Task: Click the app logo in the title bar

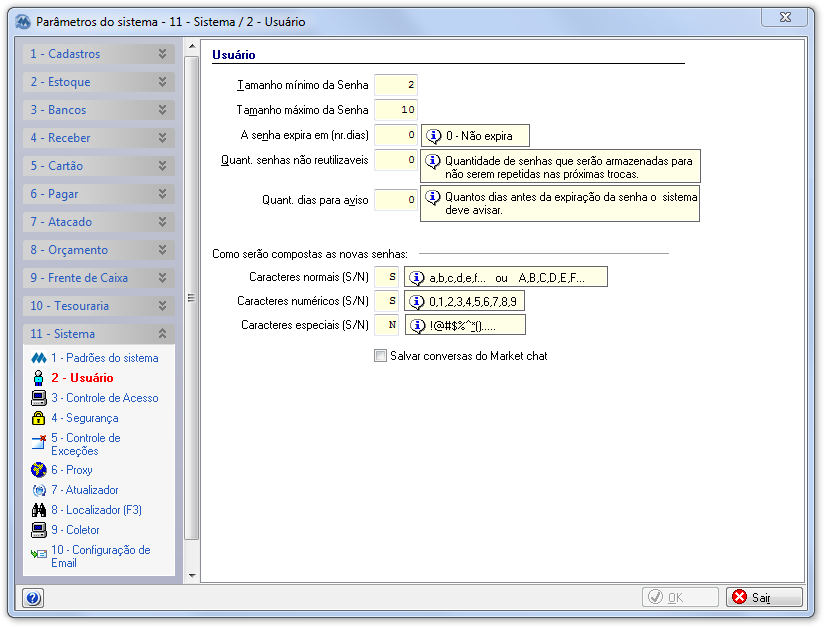Action: (x=23, y=22)
